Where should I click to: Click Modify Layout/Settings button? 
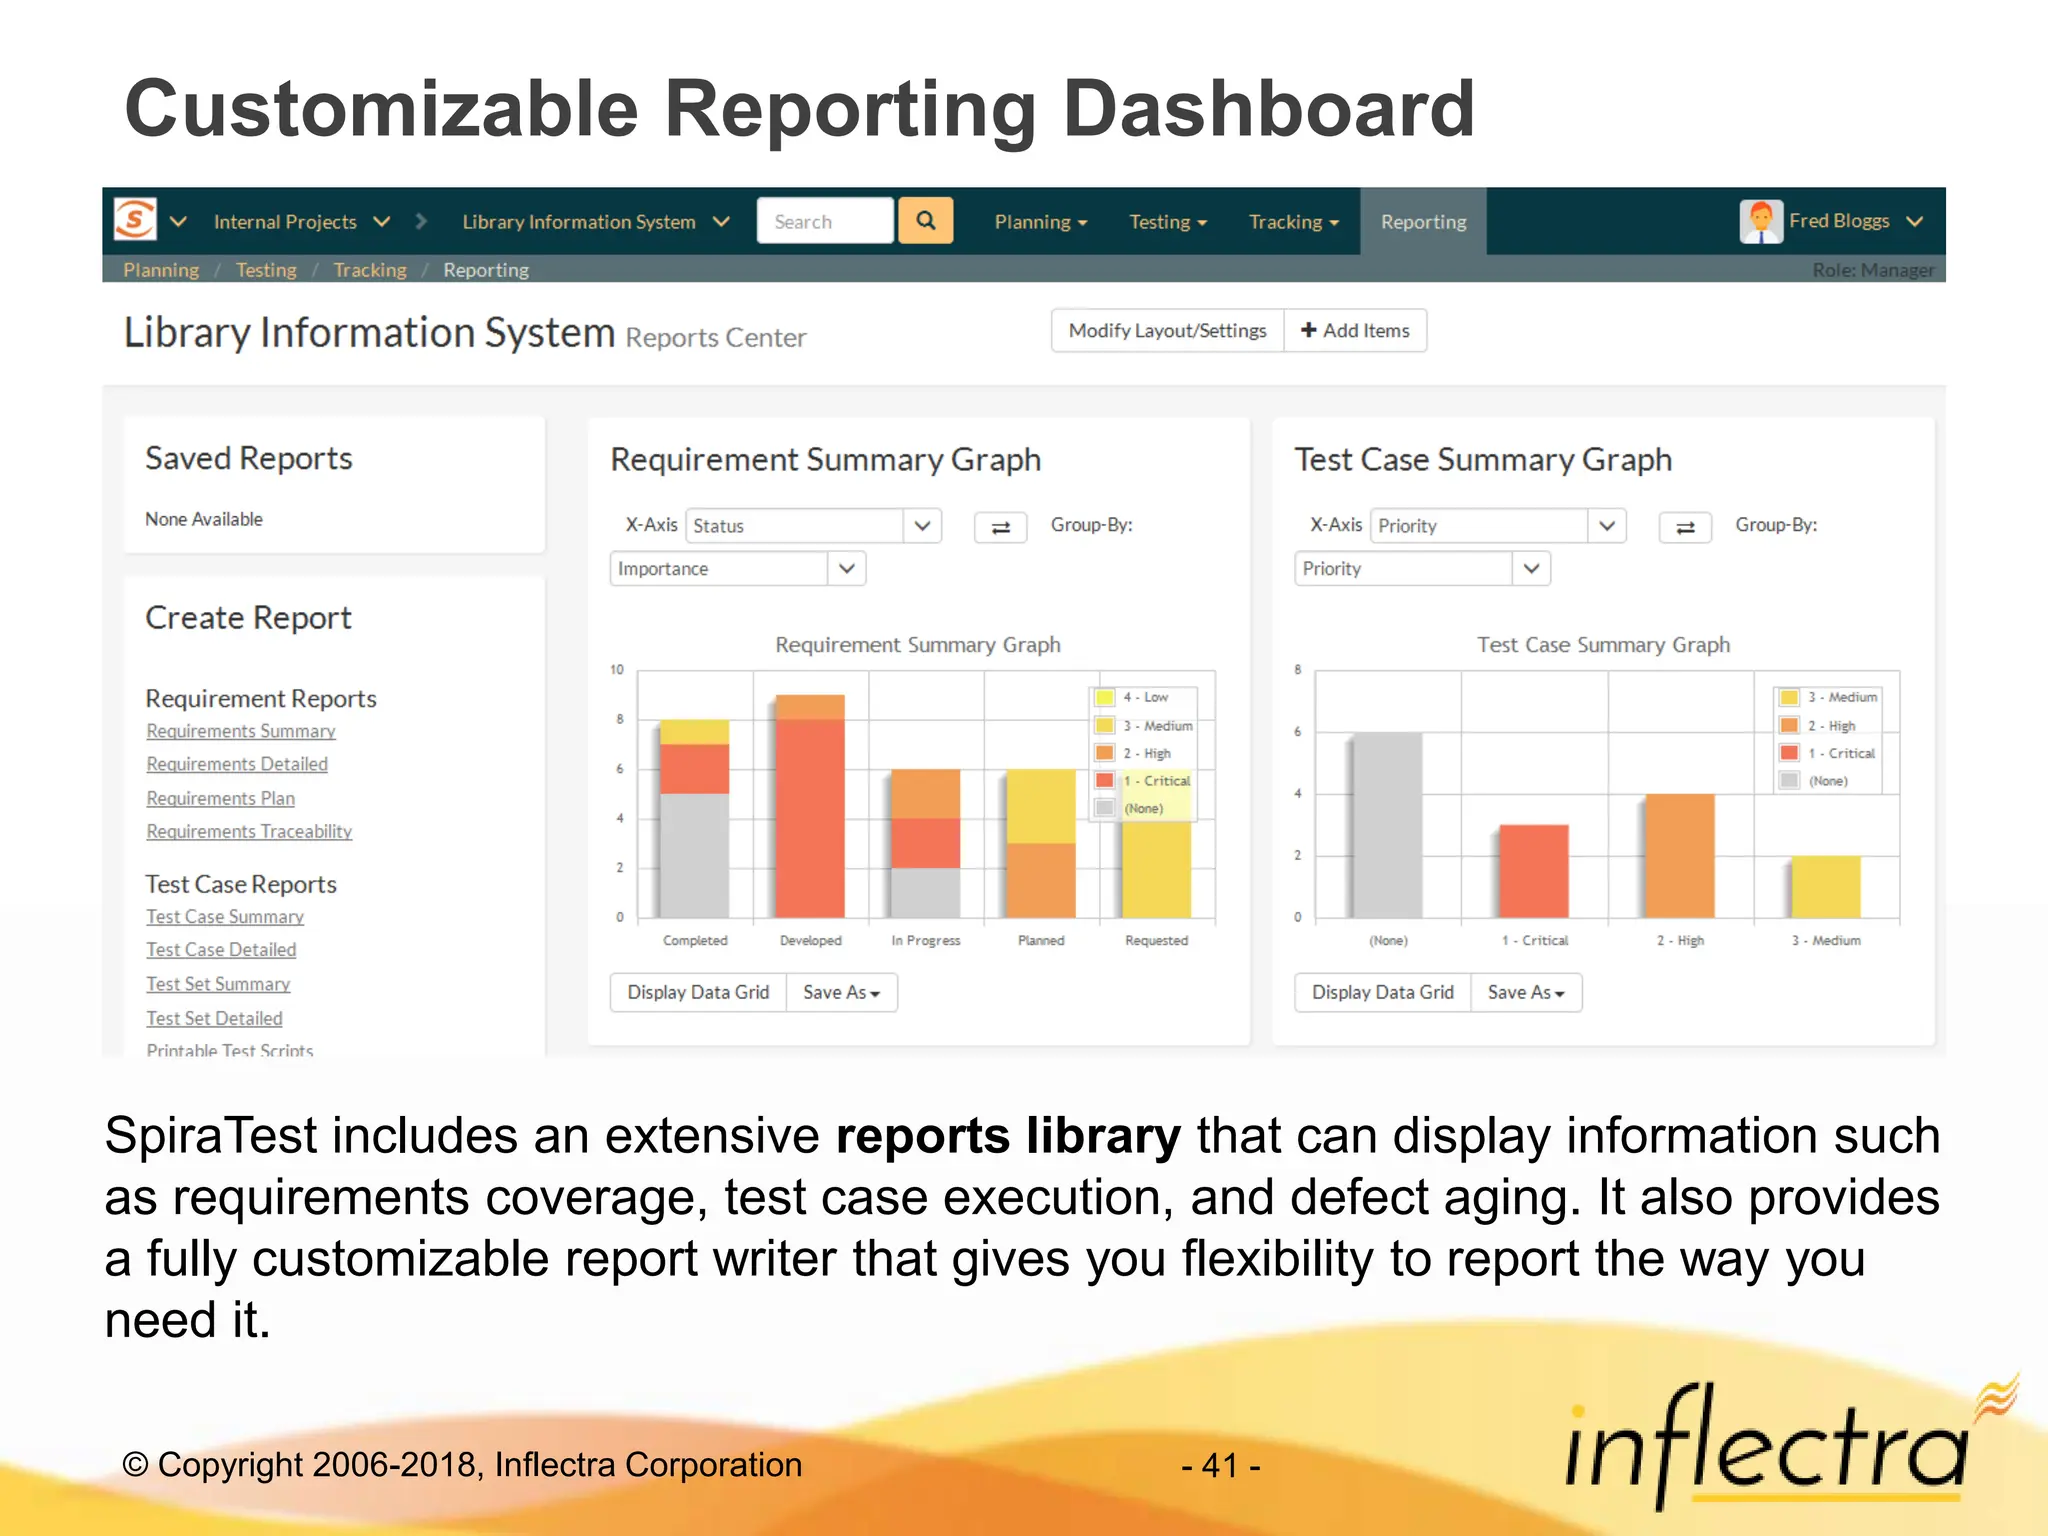pos(1167,331)
